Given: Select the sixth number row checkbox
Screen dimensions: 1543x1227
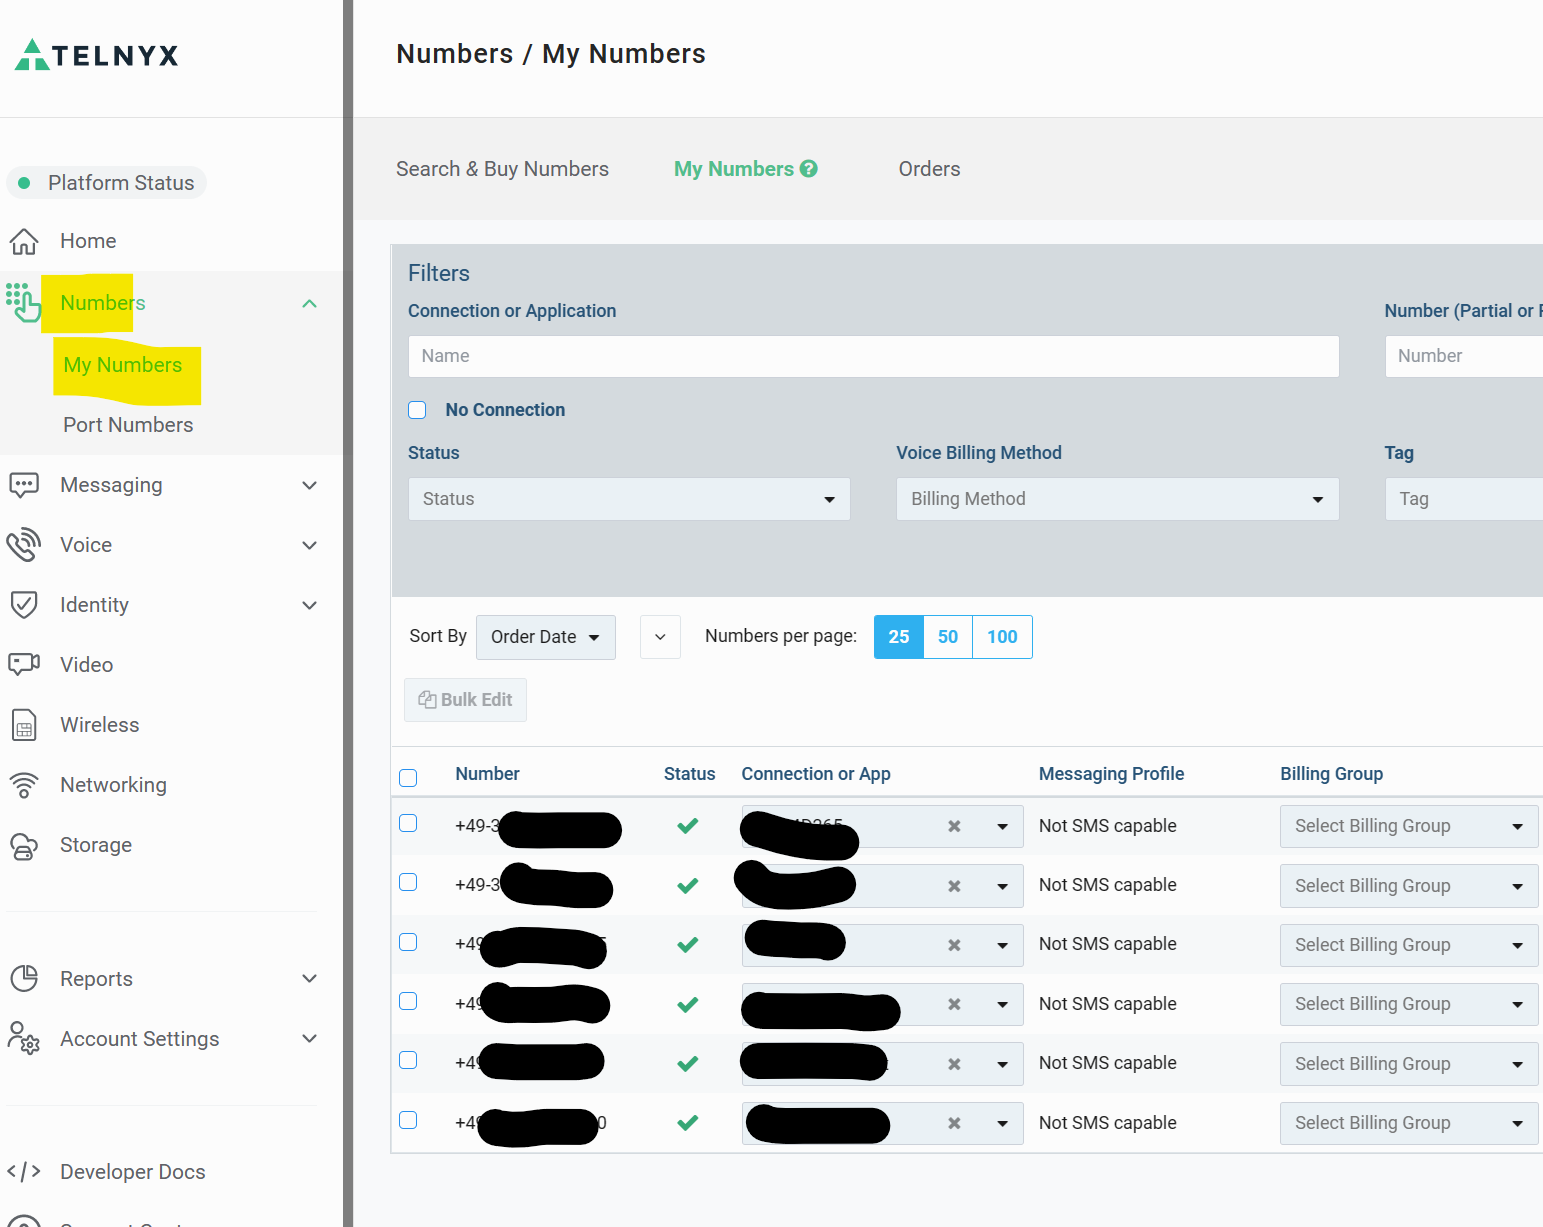Looking at the screenshot, I should [x=408, y=1120].
